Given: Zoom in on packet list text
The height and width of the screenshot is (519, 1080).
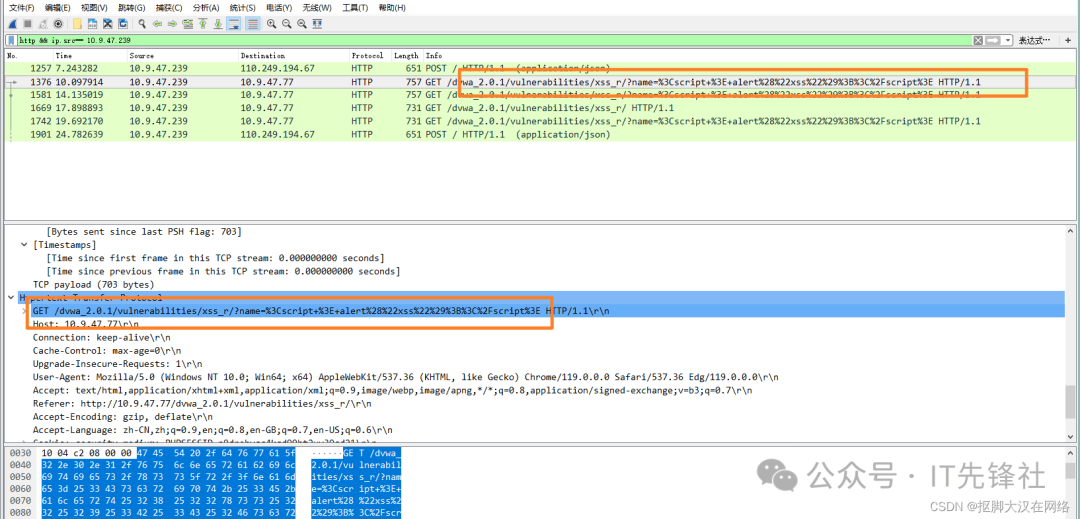Looking at the screenshot, I should [x=272, y=23].
